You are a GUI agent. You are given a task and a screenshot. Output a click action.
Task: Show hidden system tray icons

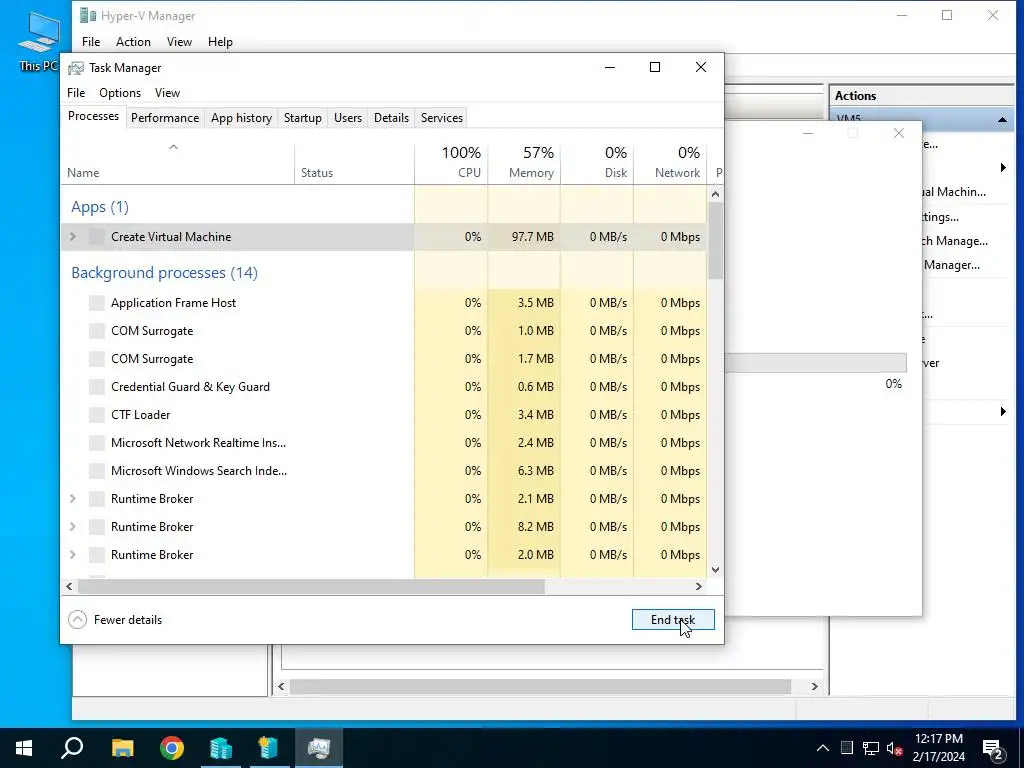tap(823, 748)
